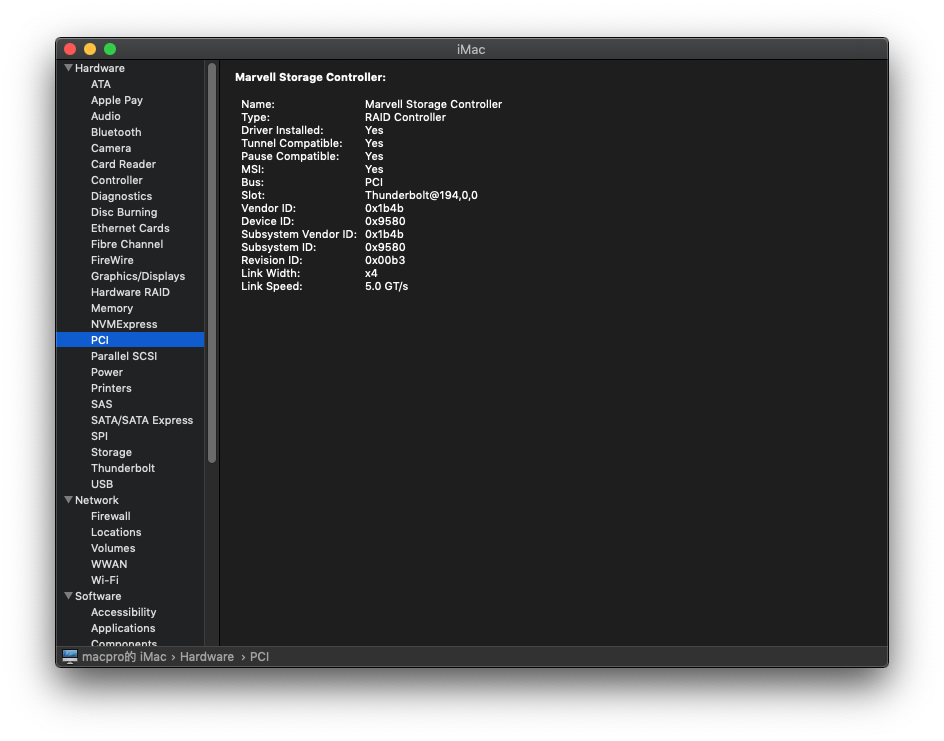This screenshot has height=741, width=944.
Task: Open the Disc Burning entry
Action: tap(124, 212)
